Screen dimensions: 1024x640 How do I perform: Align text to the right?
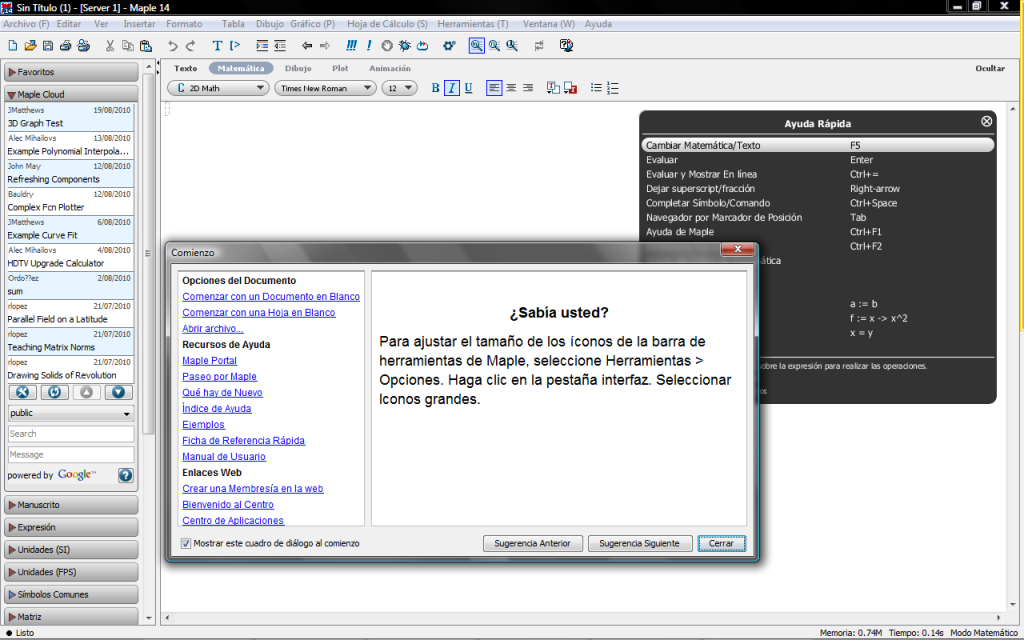(x=528, y=88)
